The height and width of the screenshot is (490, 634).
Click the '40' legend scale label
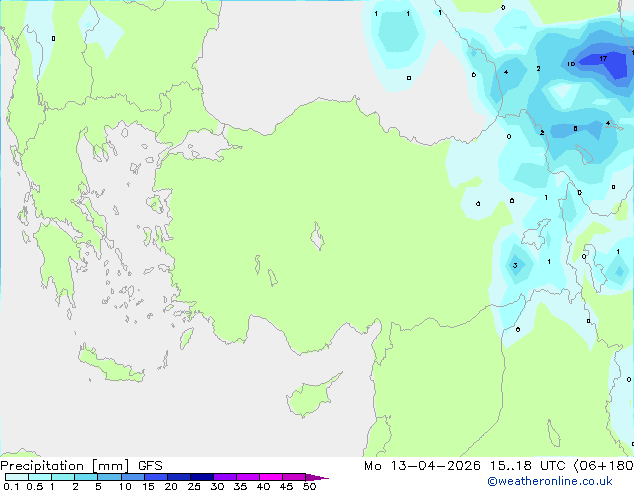pos(263,486)
